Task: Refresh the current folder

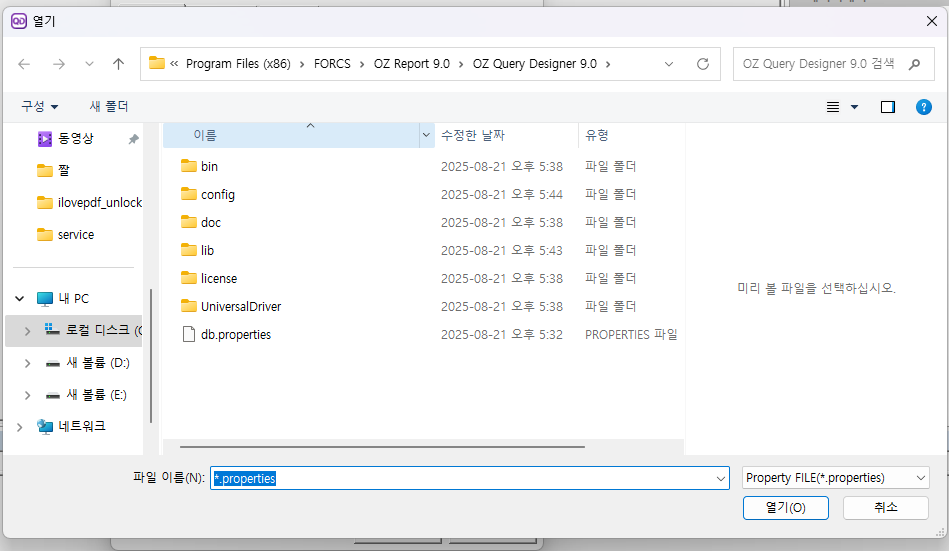Action: 703,64
